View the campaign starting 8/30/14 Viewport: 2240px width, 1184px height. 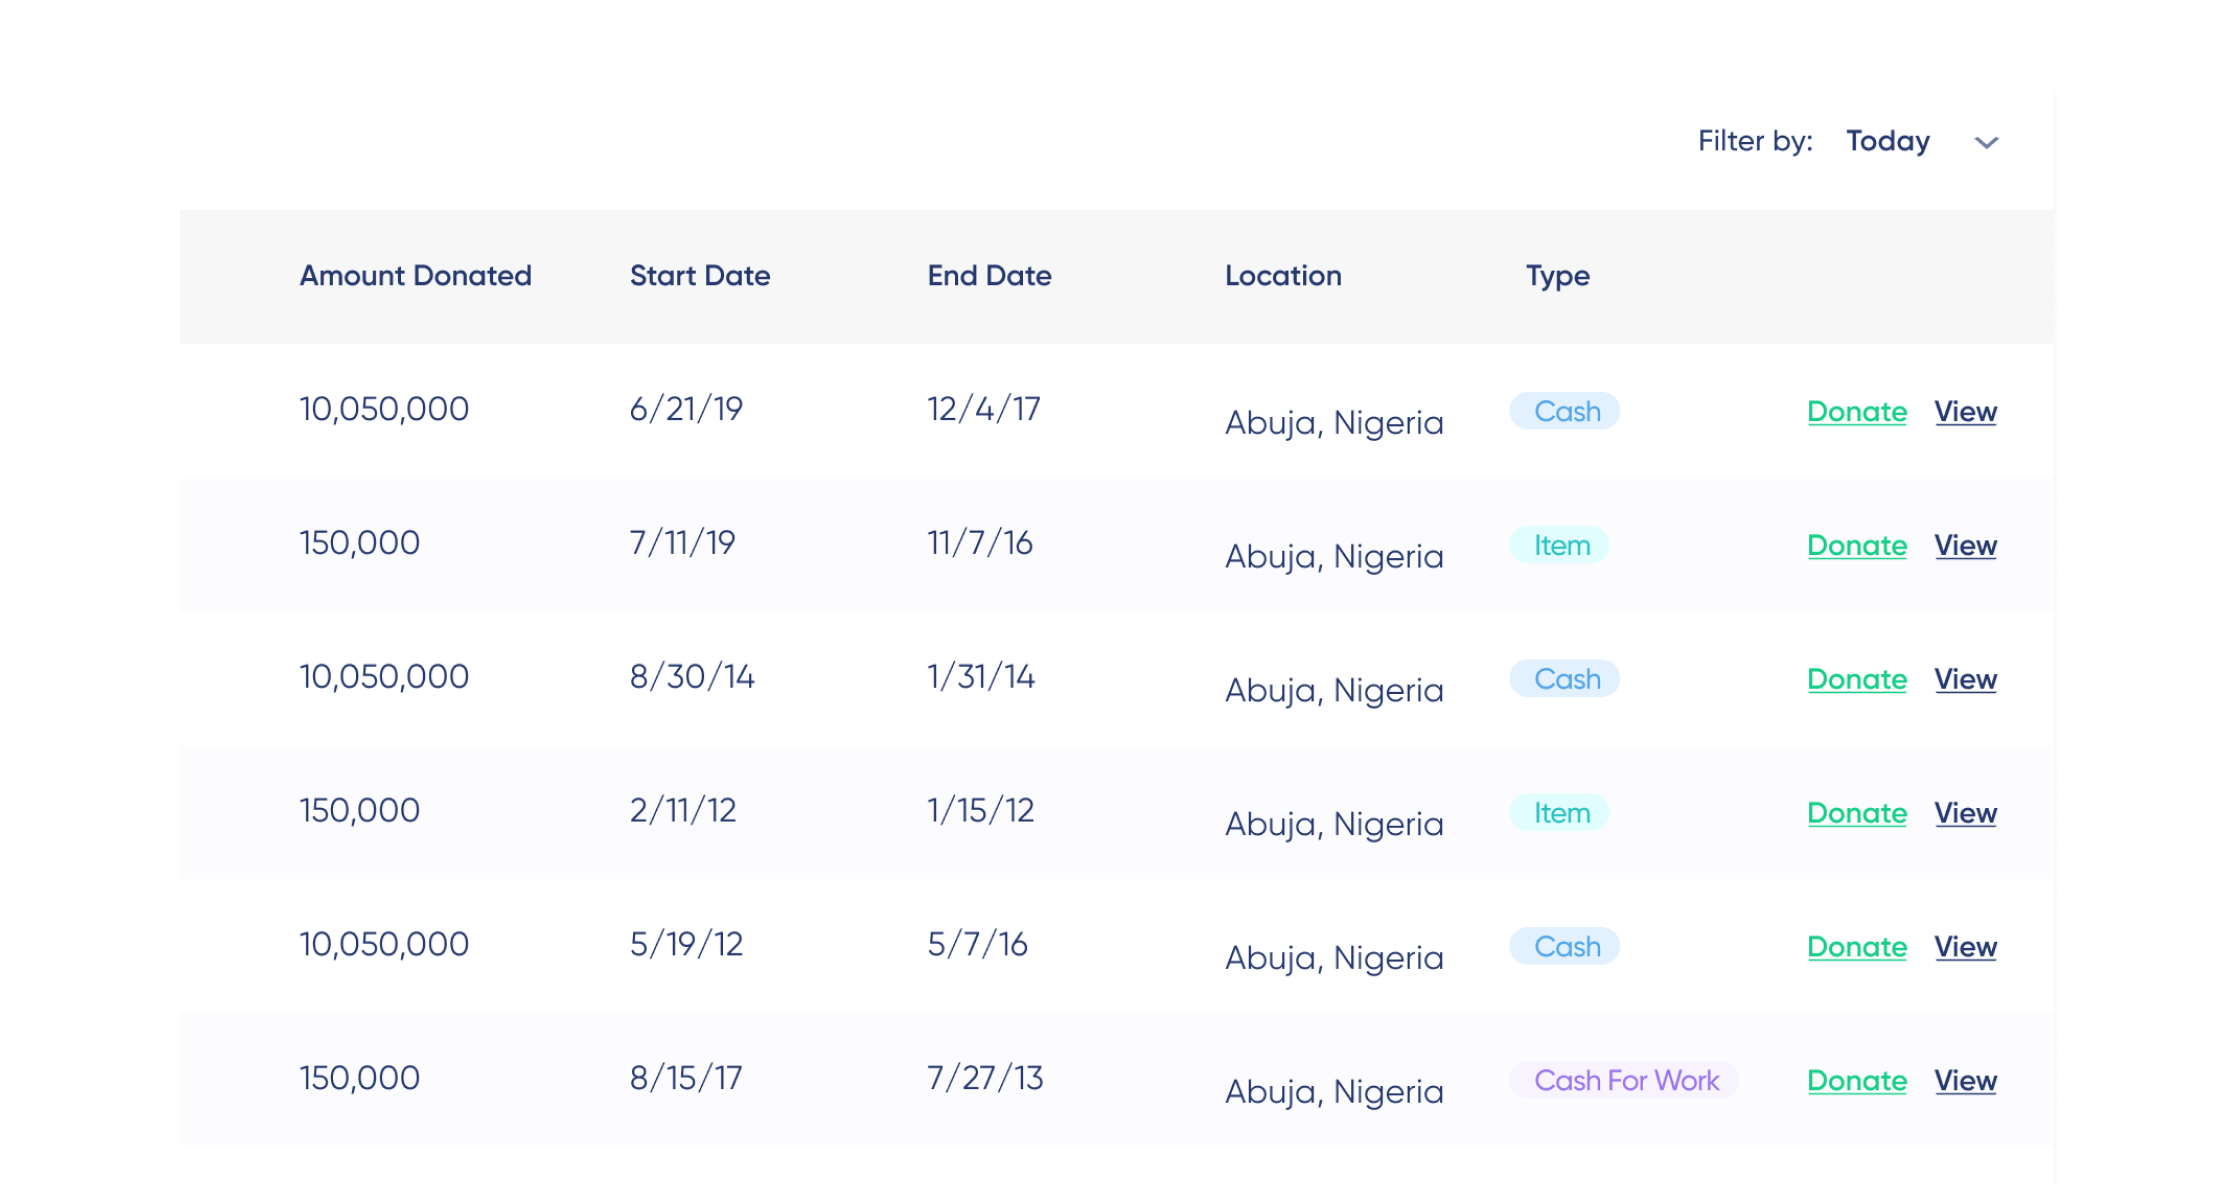click(1965, 680)
